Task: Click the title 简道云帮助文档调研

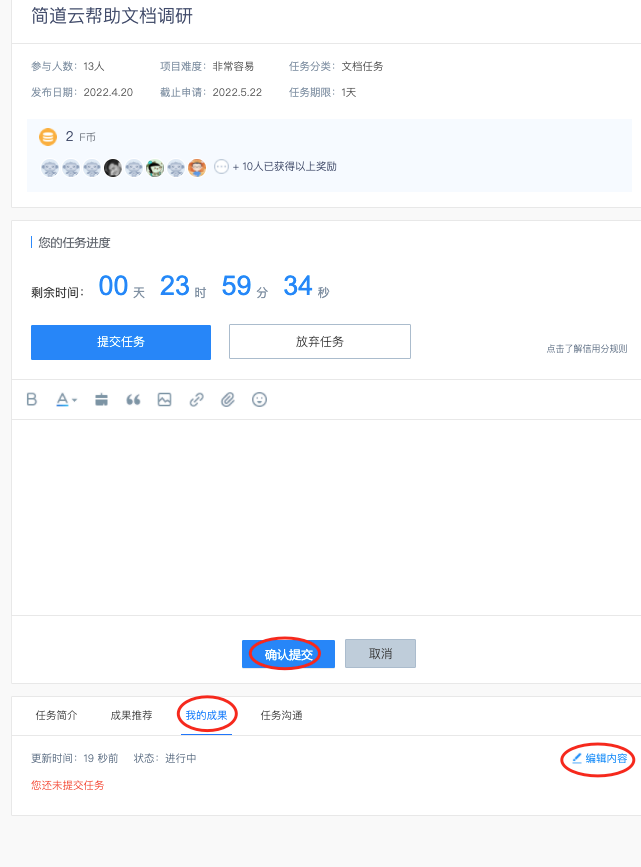Action: click(112, 16)
